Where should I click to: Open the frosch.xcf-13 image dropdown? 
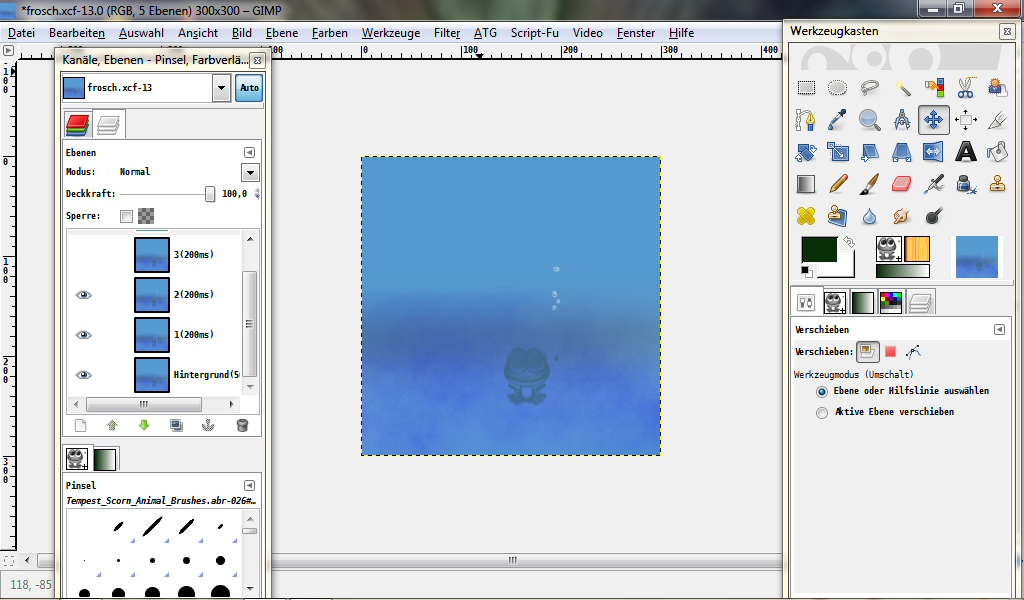click(x=221, y=87)
